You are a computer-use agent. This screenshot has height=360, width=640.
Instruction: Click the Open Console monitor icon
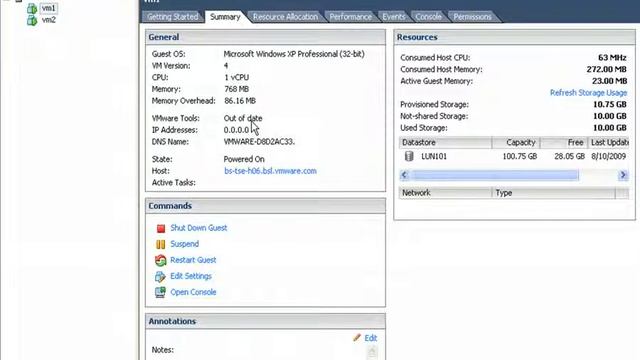coord(160,292)
